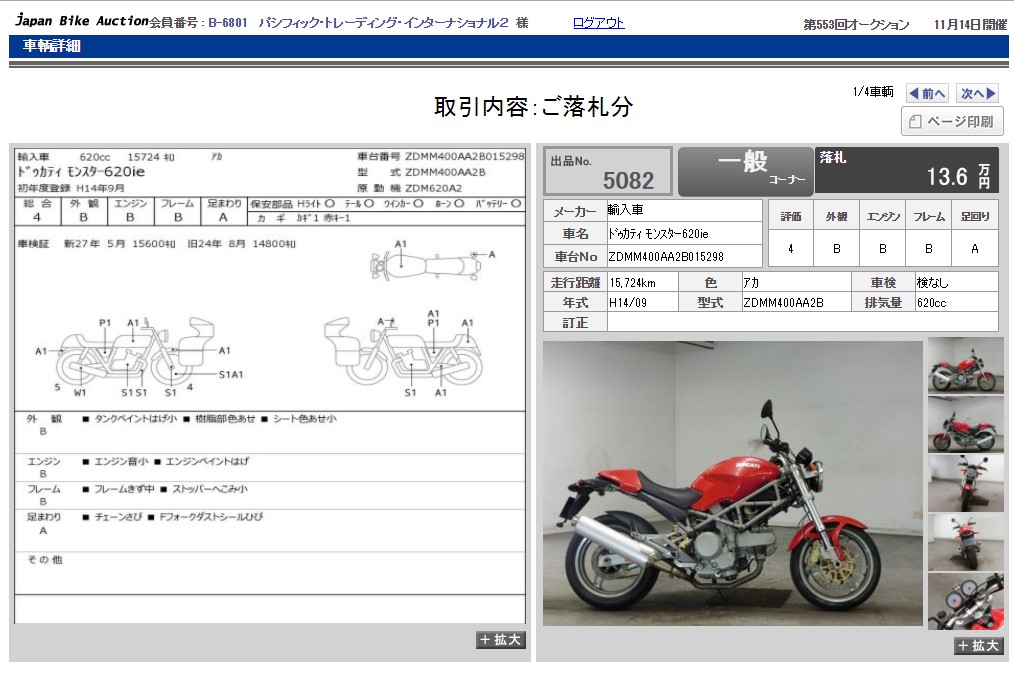Print the page with ページ印刷 button
The width and height of the screenshot is (1014, 679).
pos(952,121)
